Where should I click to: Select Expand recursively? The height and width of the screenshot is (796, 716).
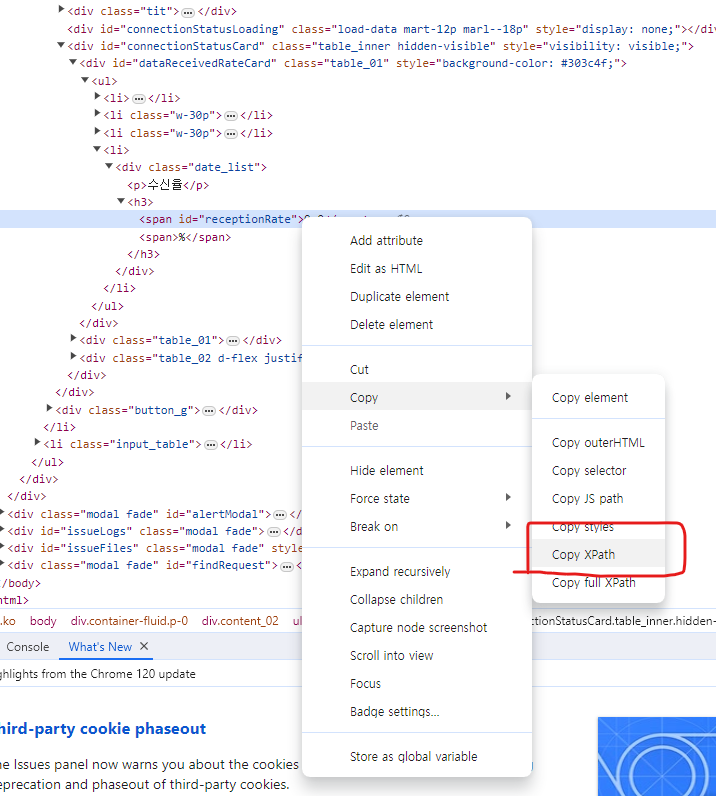416,572
